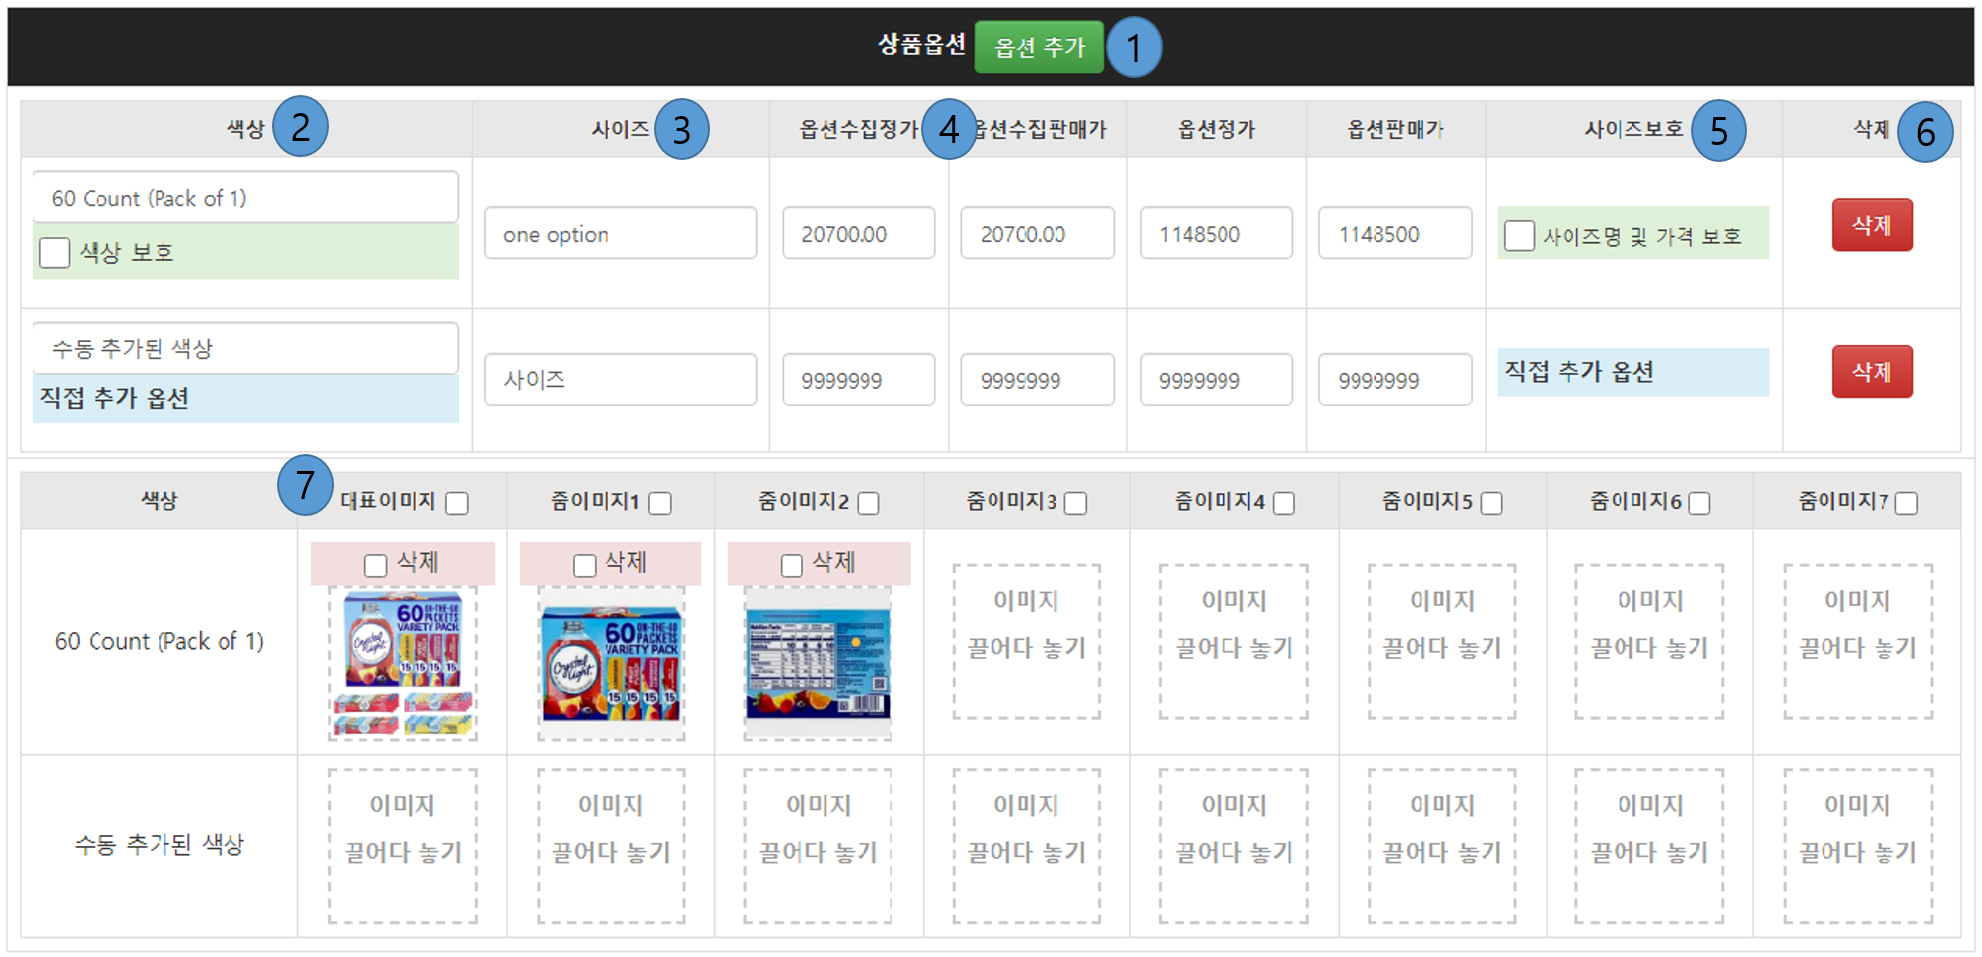1982x957 pixels.
Task: Open the 줌이미지1 Crystal Light box thumbnail
Action: point(611,664)
